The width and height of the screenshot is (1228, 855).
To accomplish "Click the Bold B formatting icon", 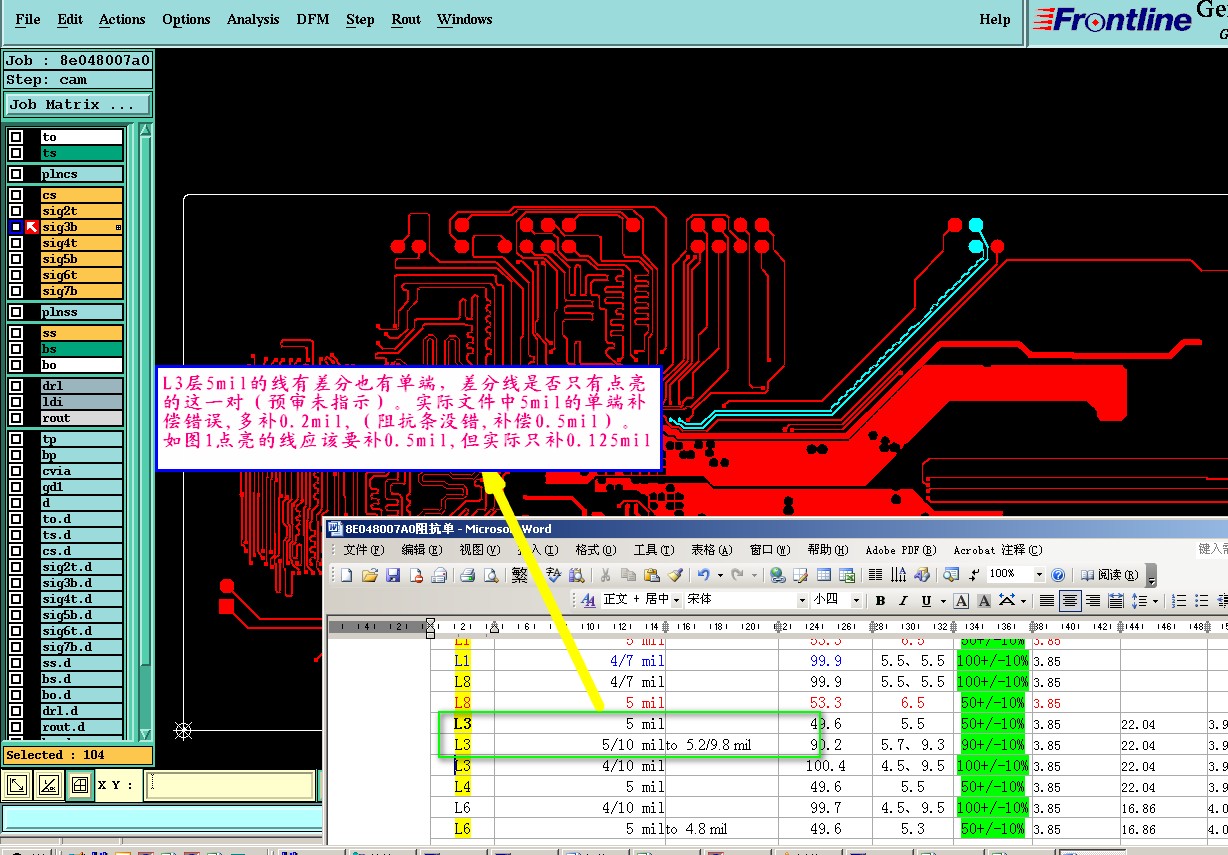I will (x=880, y=601).
